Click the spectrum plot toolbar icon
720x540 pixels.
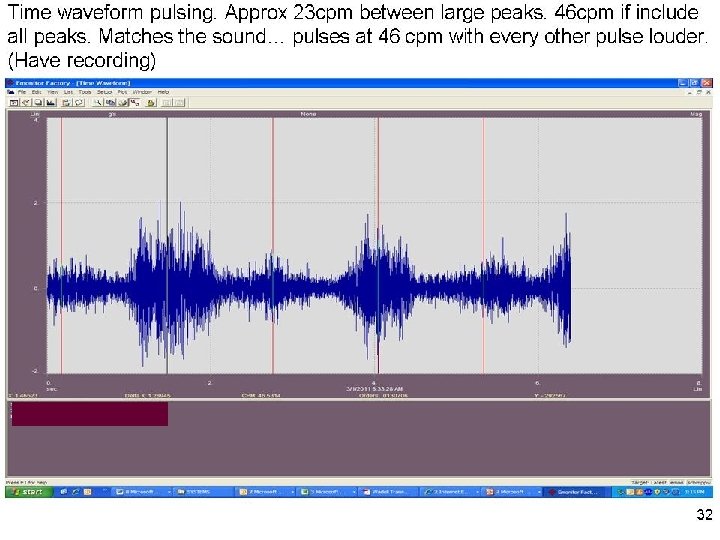pos(51,103)
